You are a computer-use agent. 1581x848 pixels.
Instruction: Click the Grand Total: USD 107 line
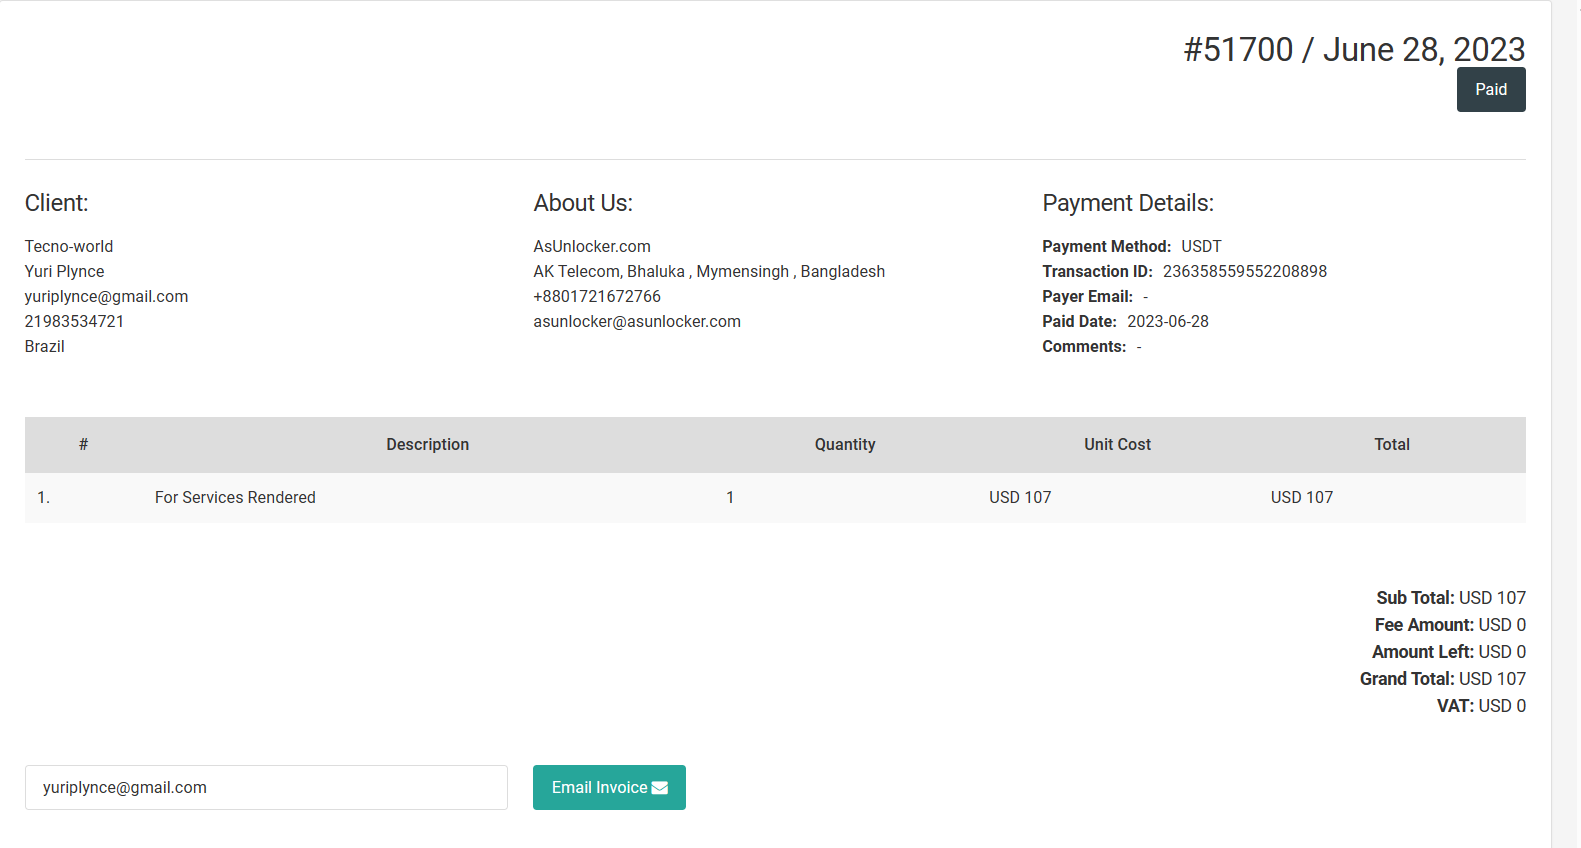[x=1443, y=678]
